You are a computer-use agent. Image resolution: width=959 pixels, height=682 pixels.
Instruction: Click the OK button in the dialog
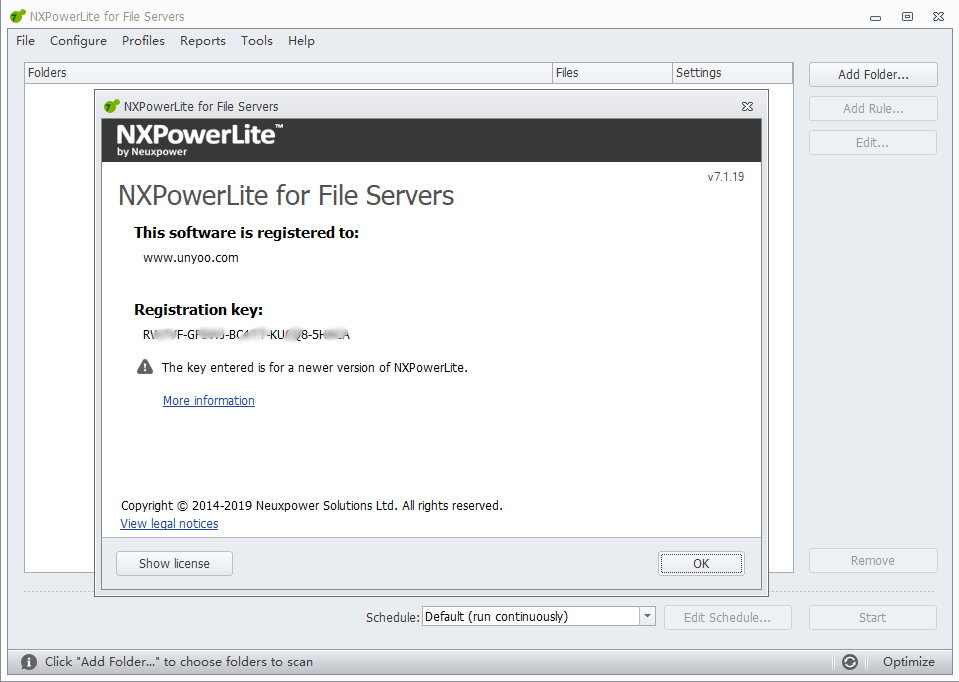701,563
